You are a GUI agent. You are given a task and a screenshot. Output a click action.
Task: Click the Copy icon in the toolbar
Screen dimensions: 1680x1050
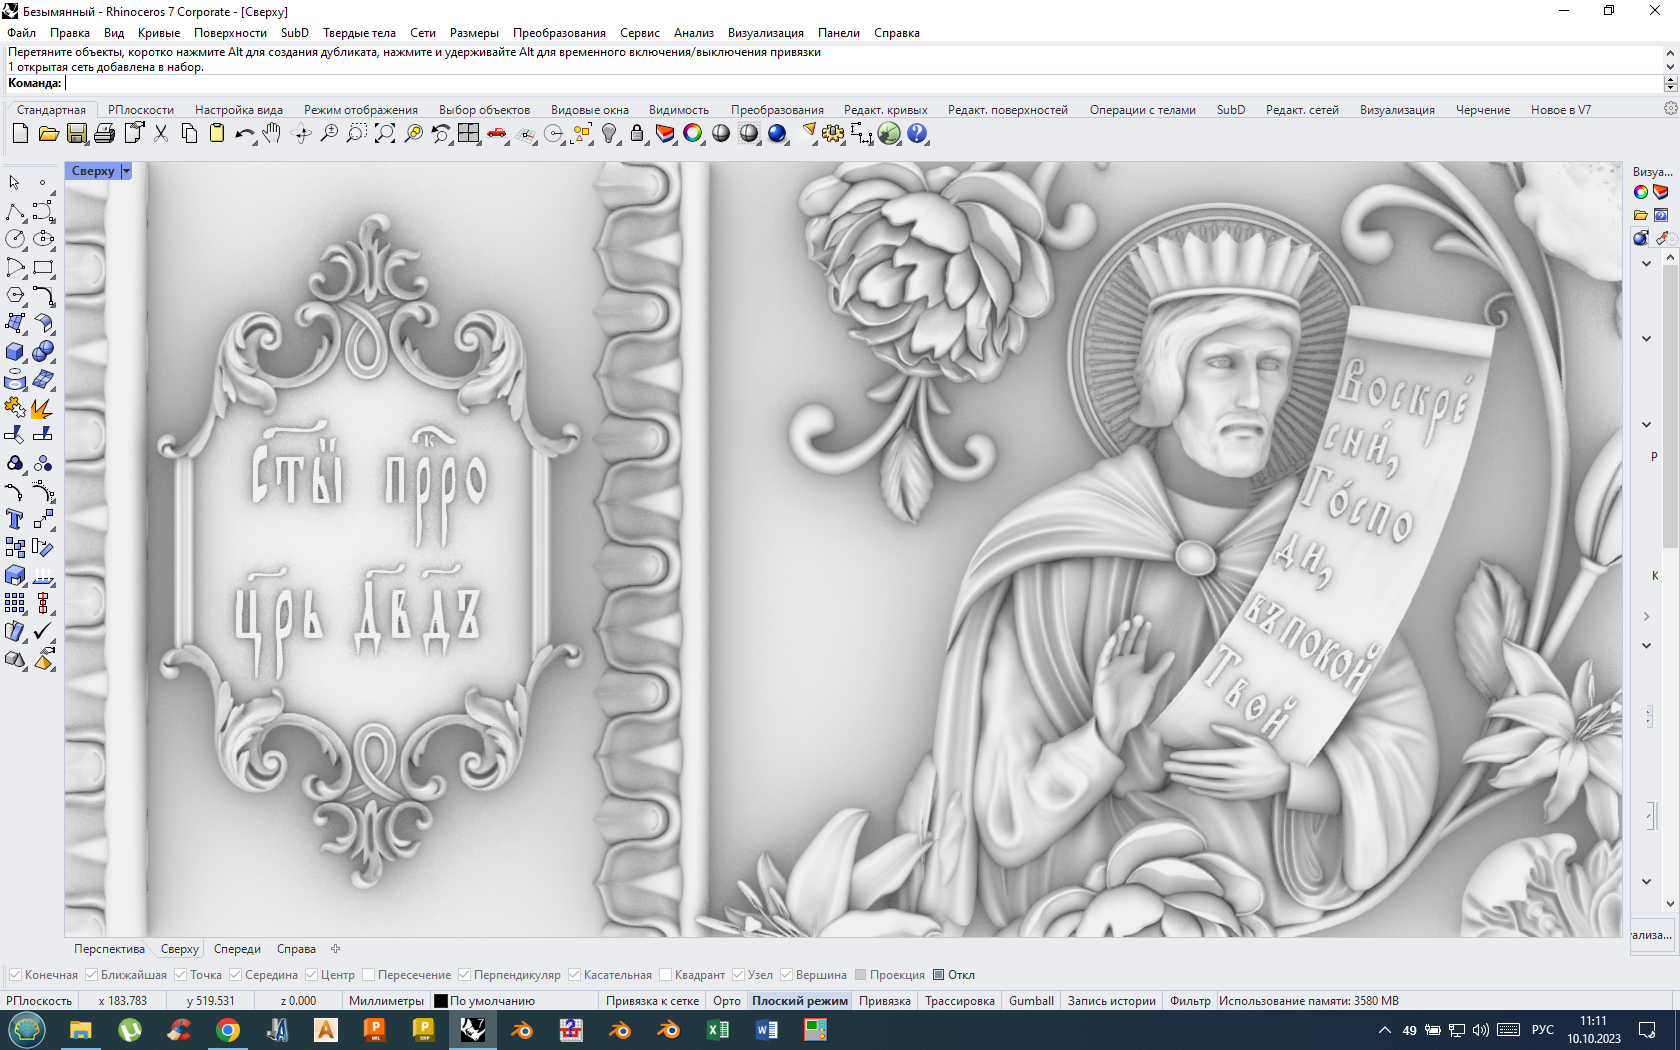coord(188,133)
